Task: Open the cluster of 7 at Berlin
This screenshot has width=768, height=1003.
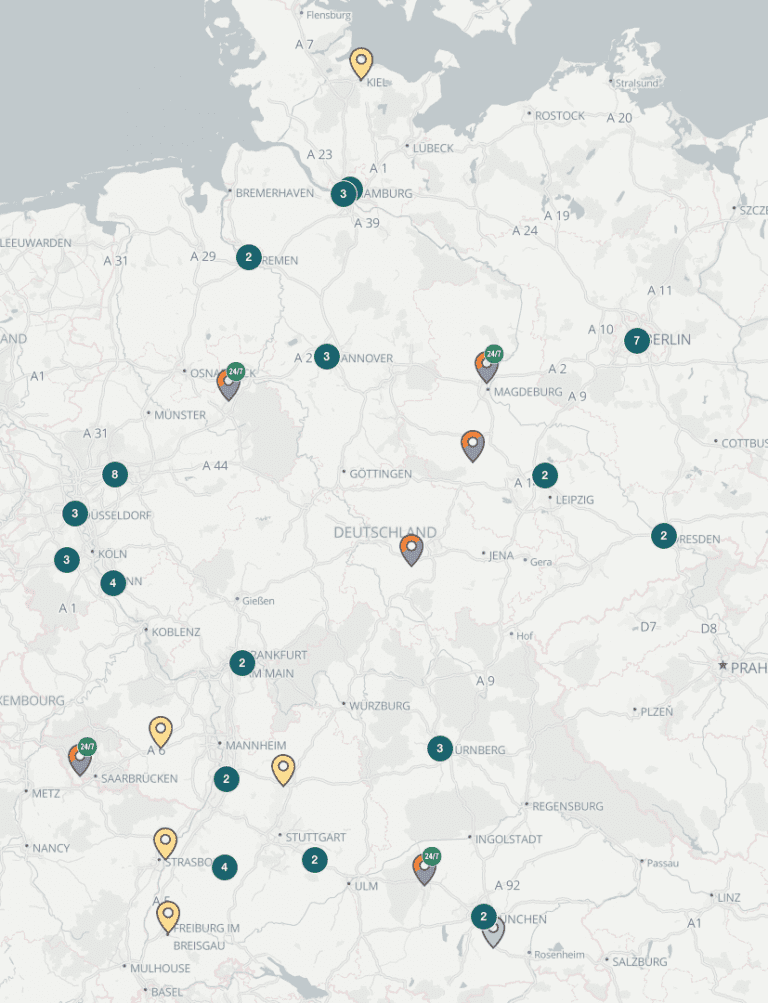Action: tap(637, 341)
